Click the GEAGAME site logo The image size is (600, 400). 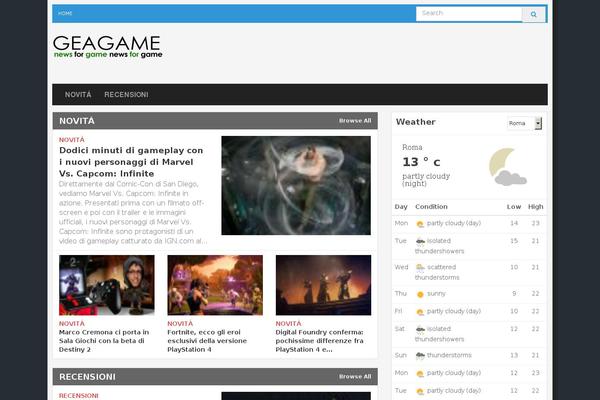pos(108,47)
